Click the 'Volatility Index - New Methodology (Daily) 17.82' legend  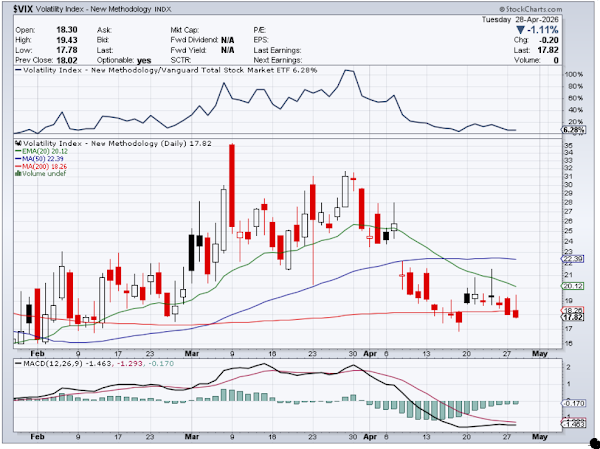(x=117, y=144)
